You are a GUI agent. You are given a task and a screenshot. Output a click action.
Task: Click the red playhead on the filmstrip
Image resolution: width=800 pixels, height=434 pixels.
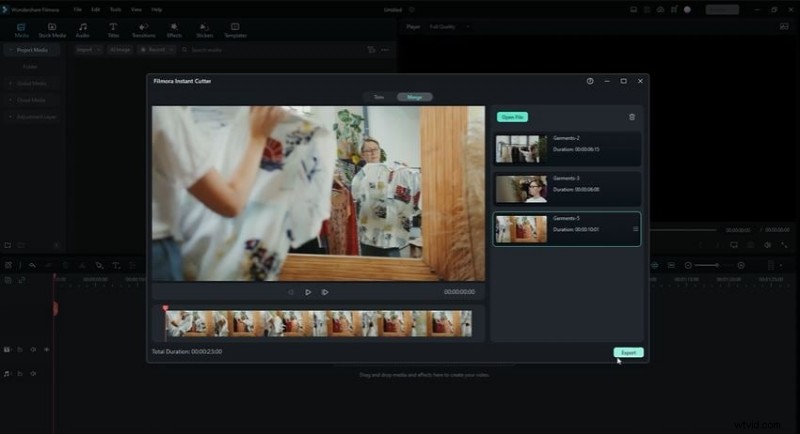pyautogui.click(x=165, y=308)
